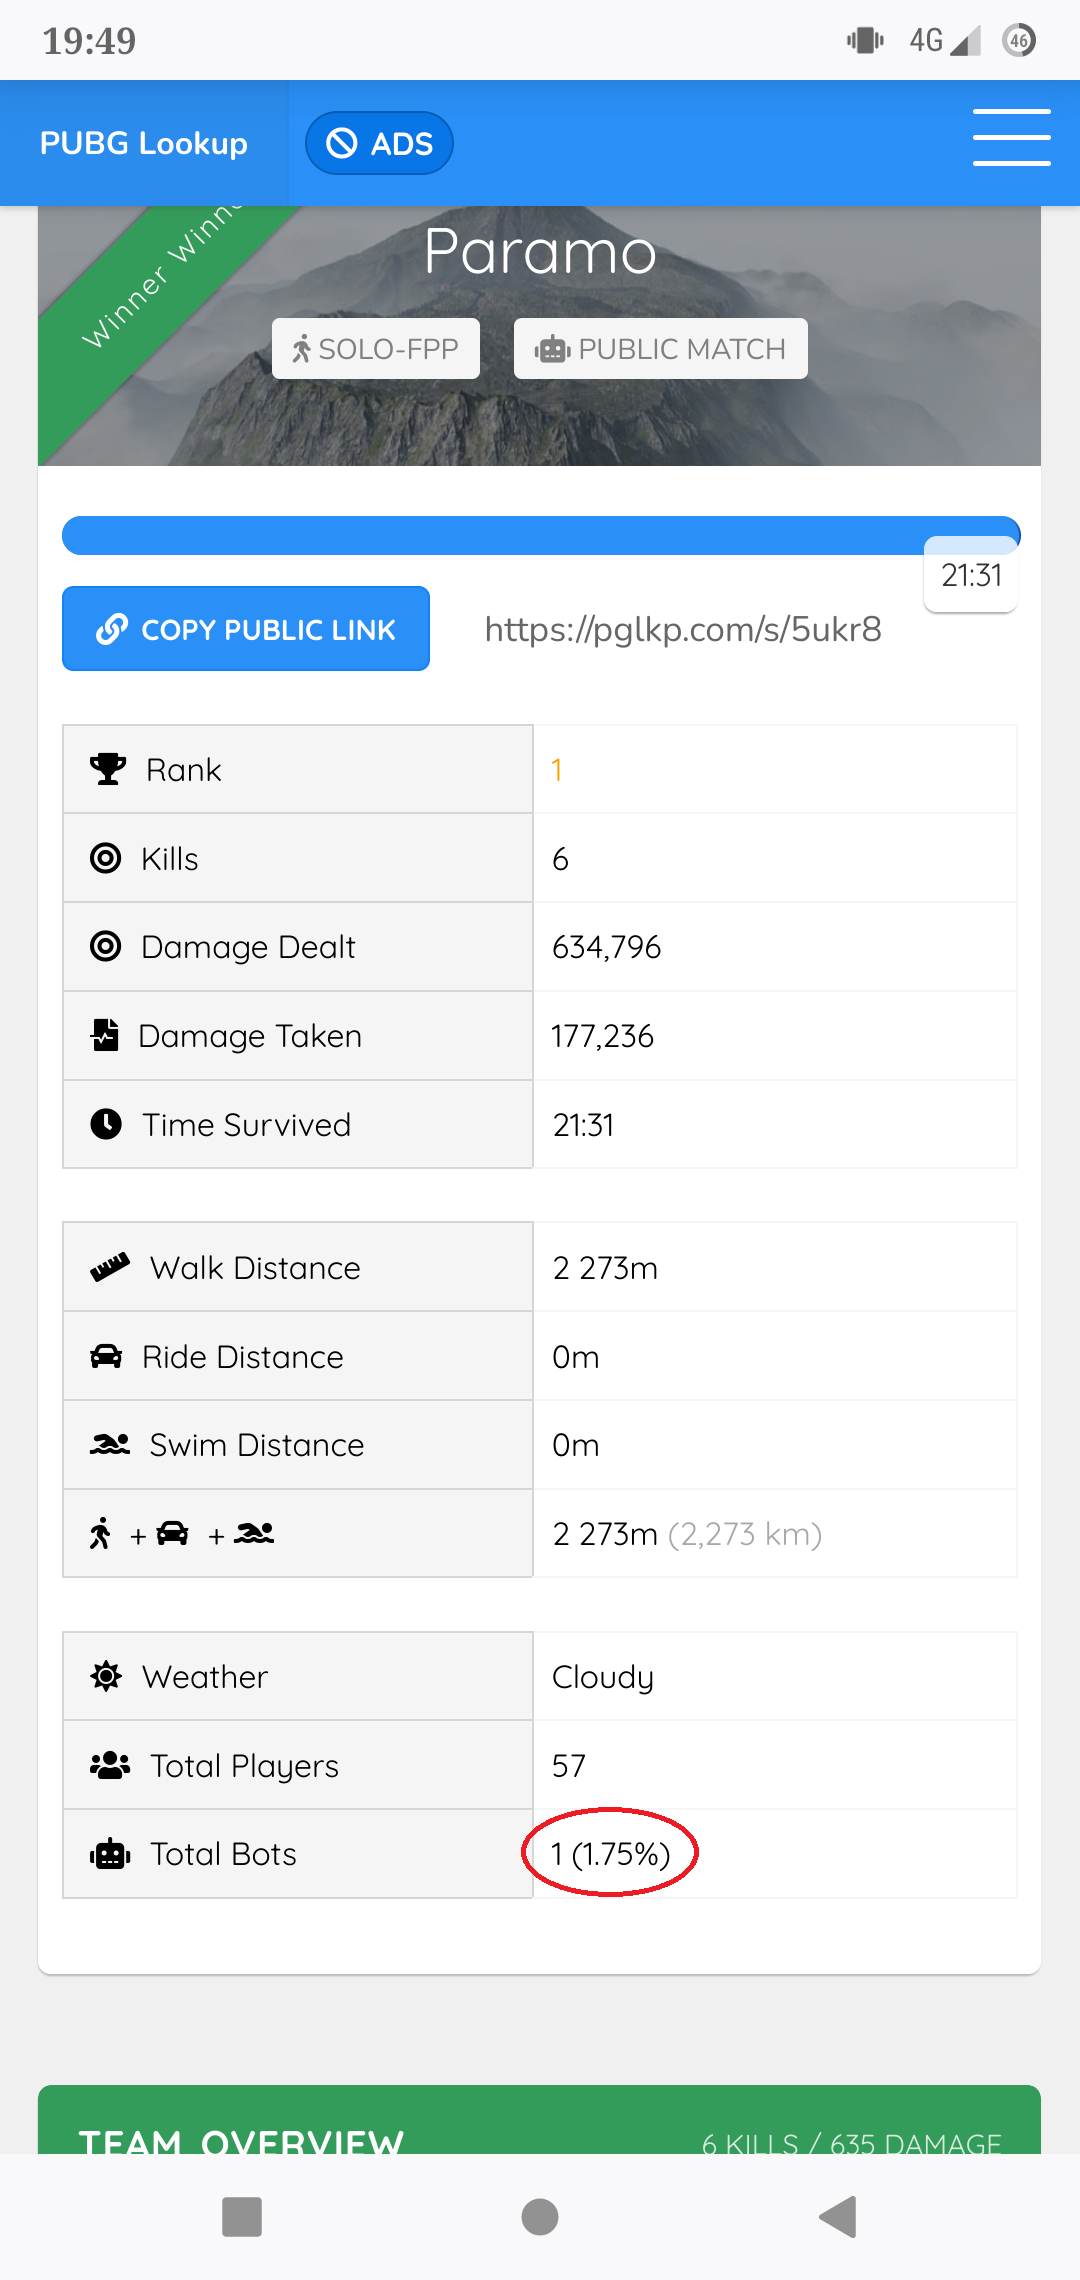1080x2280 pixels.
Task: Click the trophy icon beside Rank
Action: 107,769
